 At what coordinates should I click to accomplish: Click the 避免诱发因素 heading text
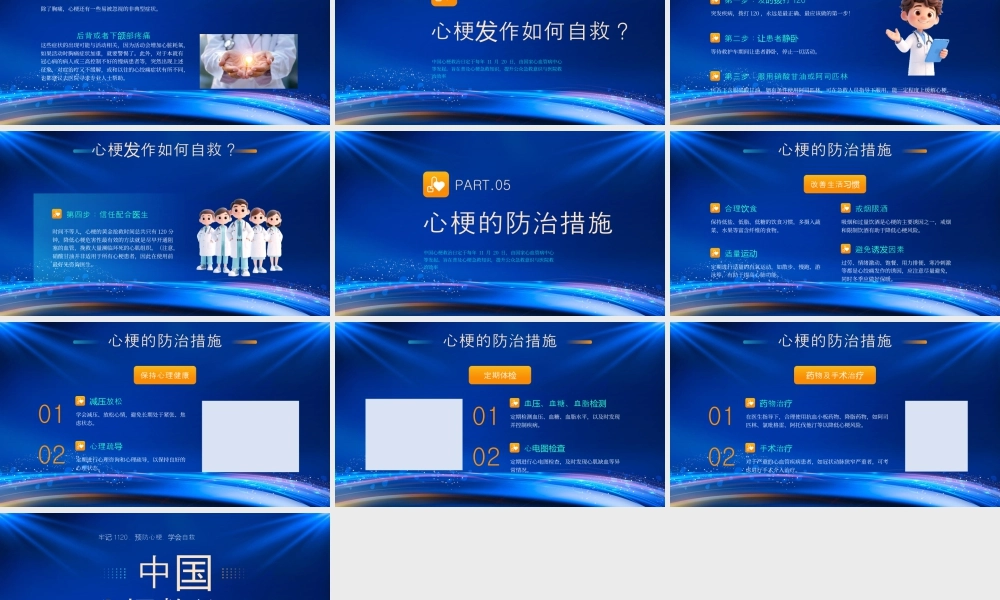tap(879, 249)
